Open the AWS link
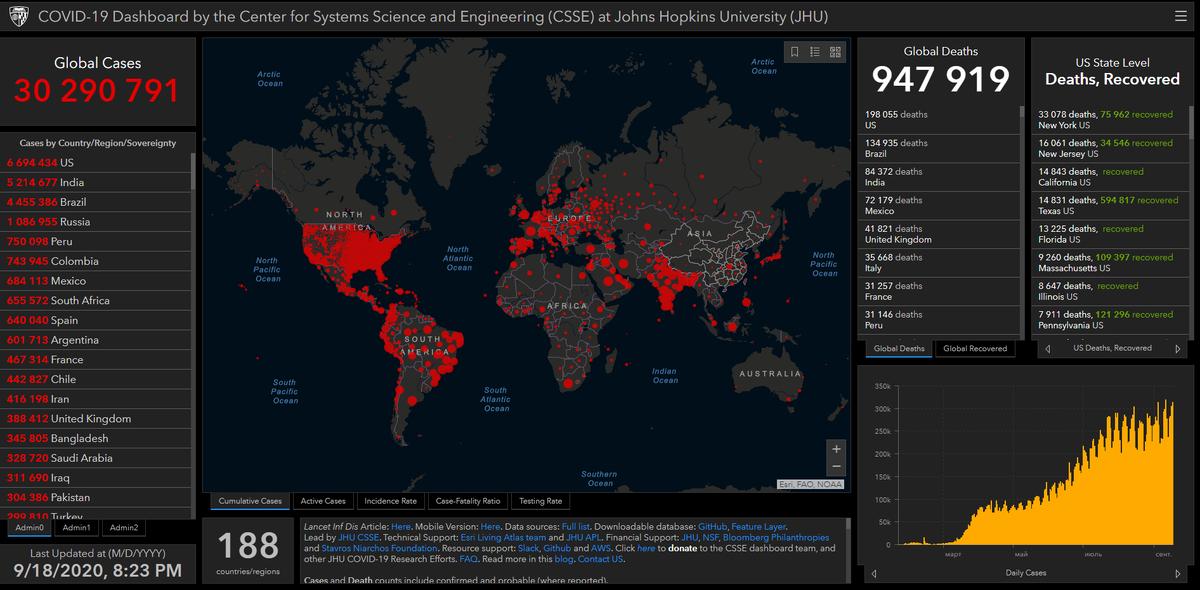 pyautogui.click(x=603, y=549)
